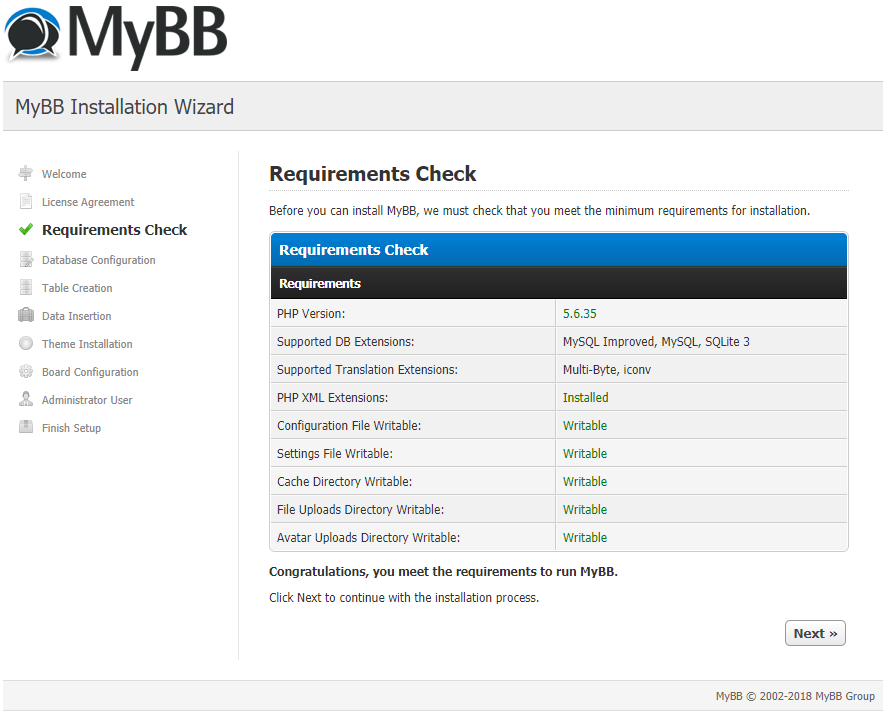Click the MyBB logo in the header
This screenshot has height=717, width=892.
point(116,37)
